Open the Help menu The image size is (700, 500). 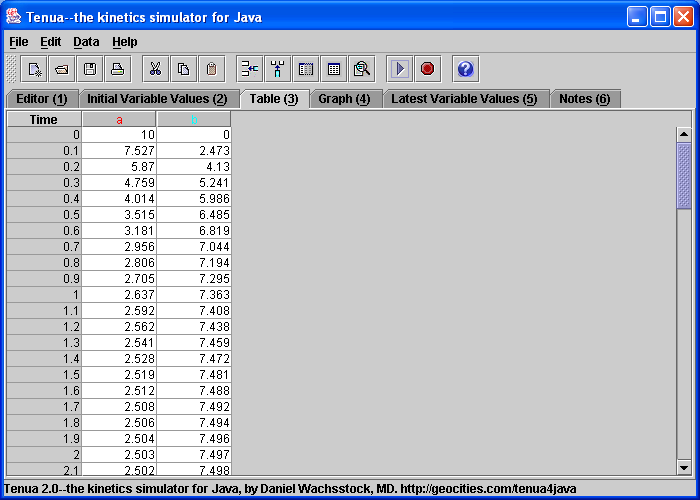tap(125, 42)
